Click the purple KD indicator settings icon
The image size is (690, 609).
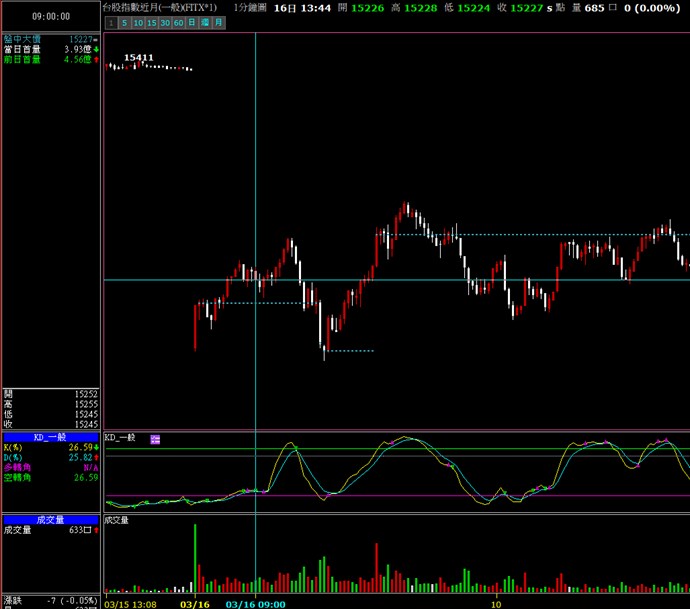coord(155,439)
